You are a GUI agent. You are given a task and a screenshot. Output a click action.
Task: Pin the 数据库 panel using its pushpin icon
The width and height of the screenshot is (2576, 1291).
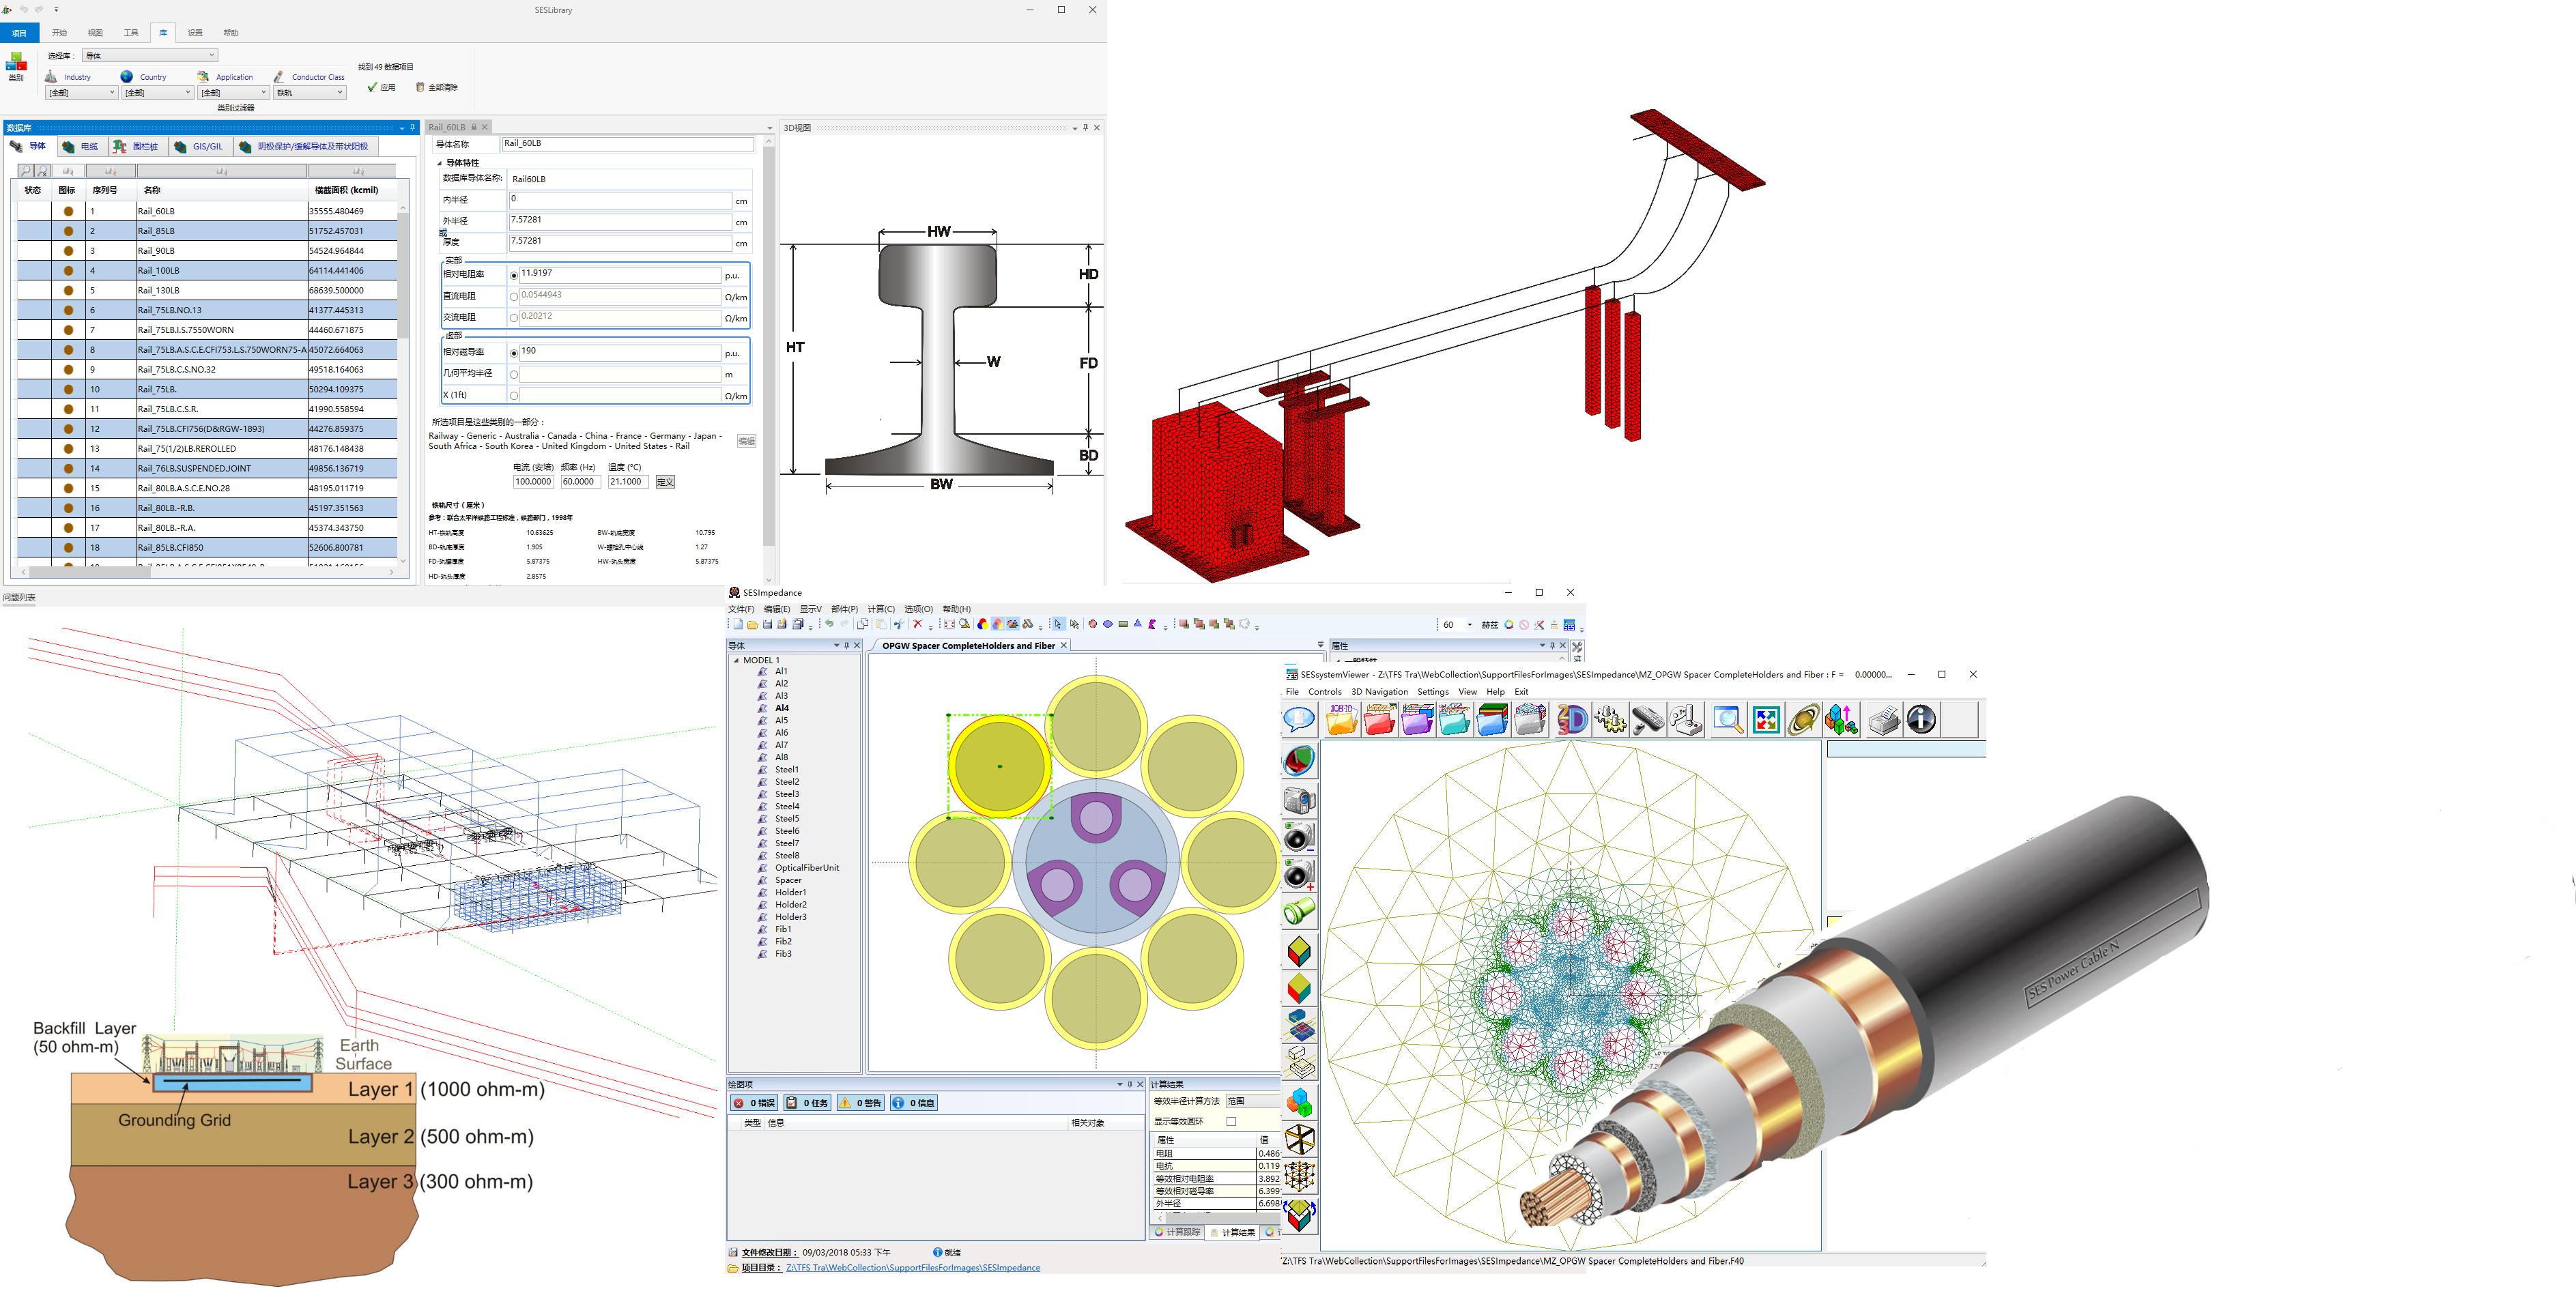pos(412,128)
